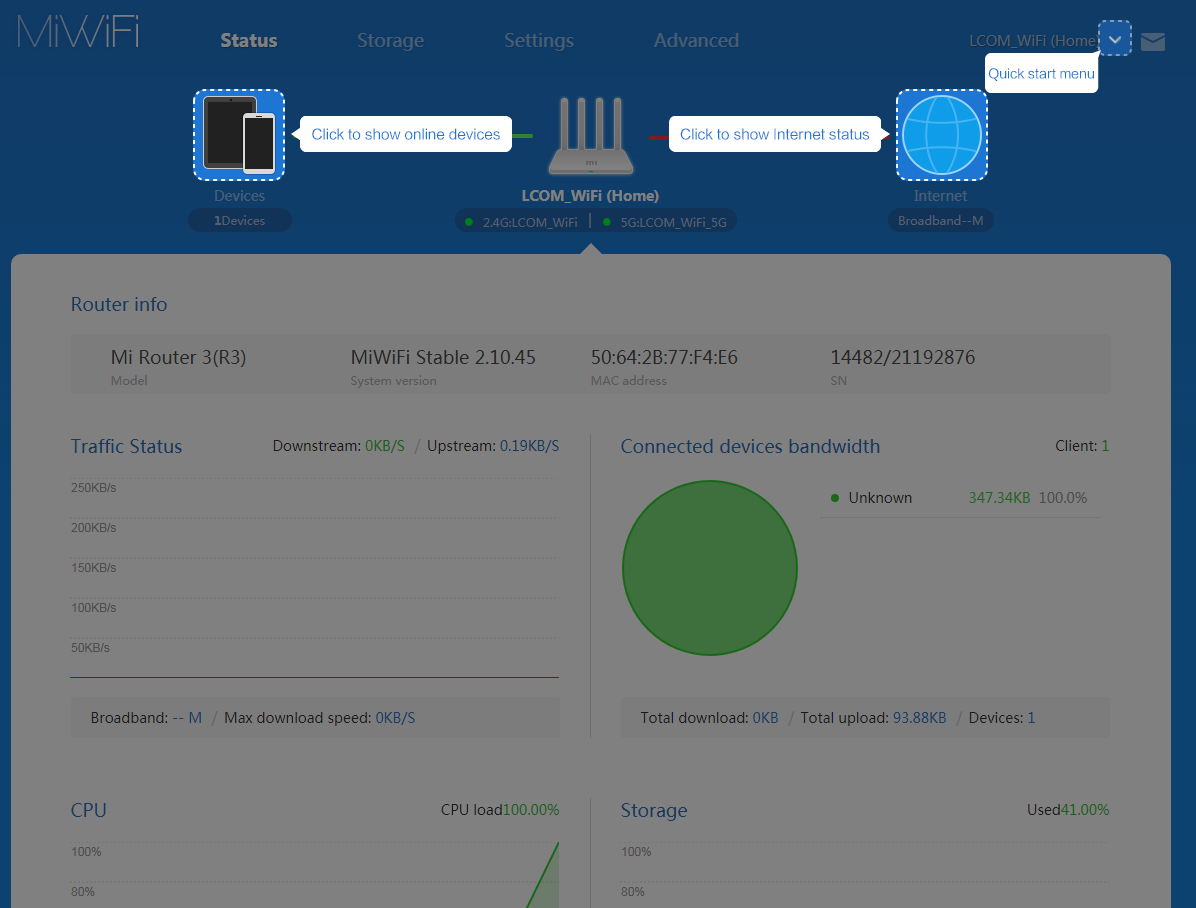The height and width of the screenshot is (908, 1196).
Task: Click the Connected devices bandwidth heading
Action: 751,446
